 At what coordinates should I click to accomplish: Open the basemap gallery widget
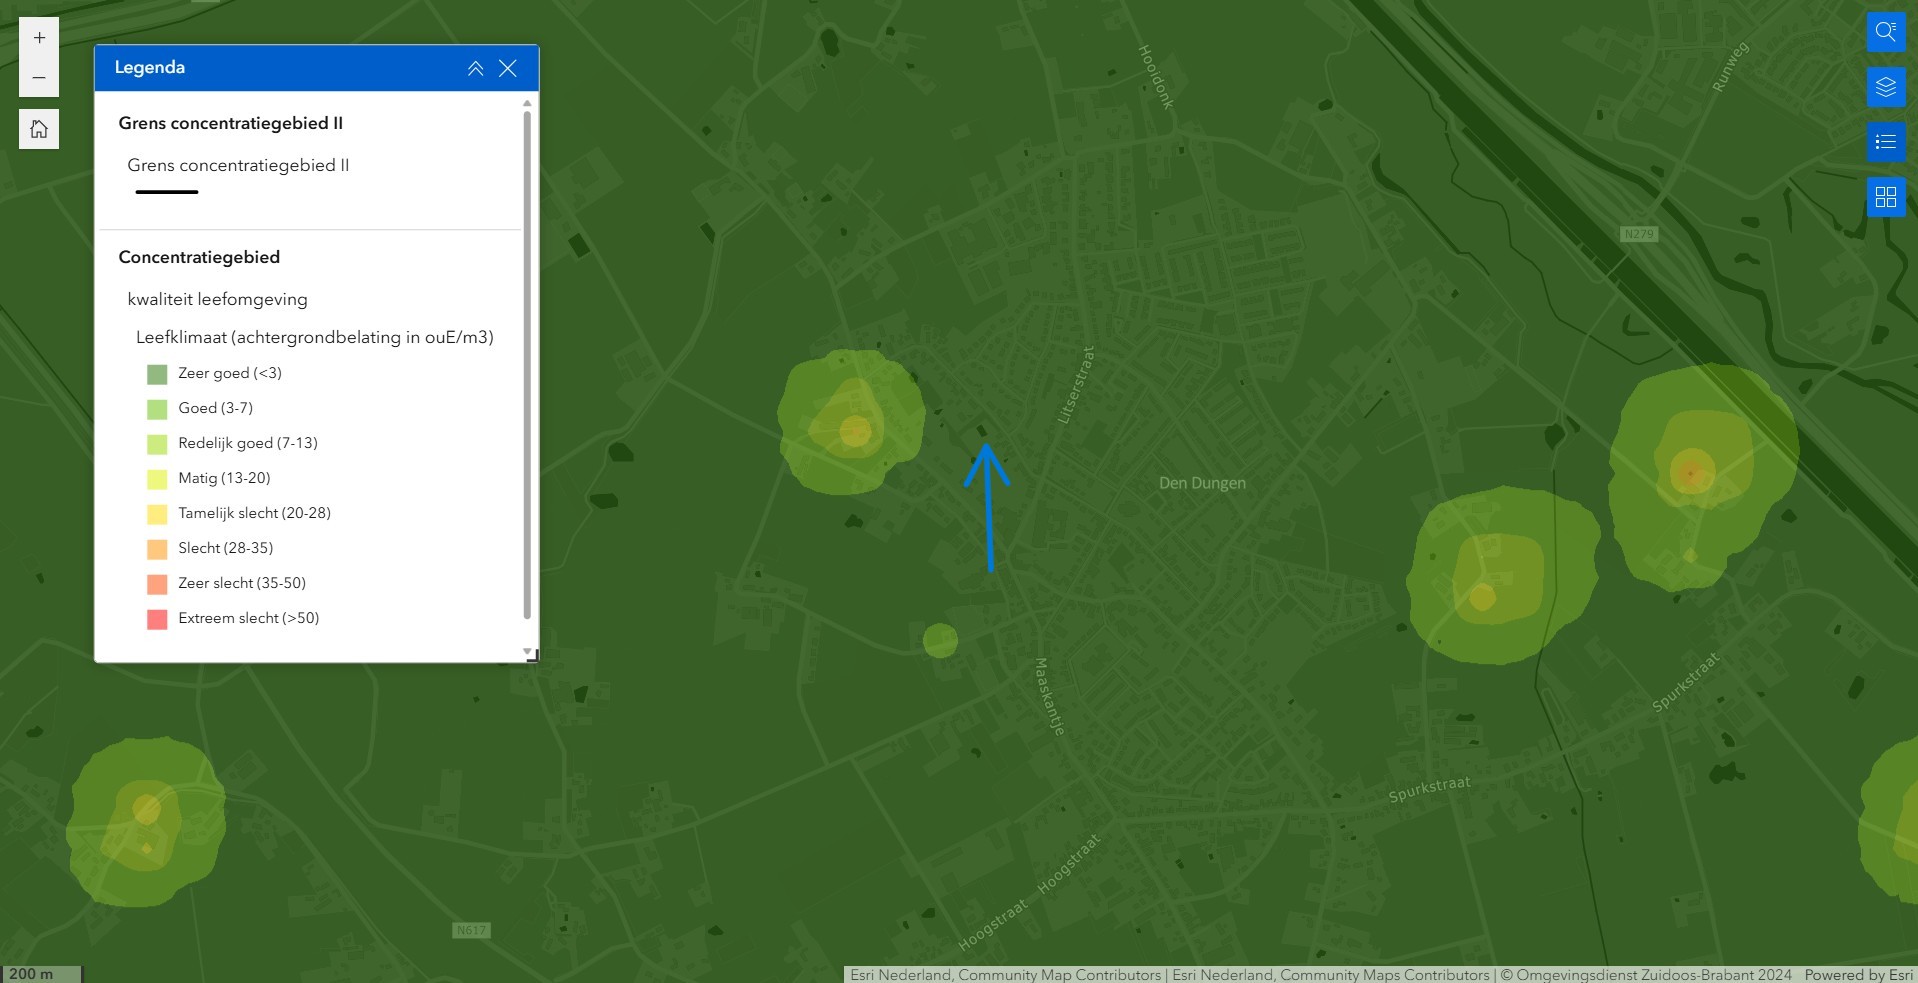coord(1885,197)
